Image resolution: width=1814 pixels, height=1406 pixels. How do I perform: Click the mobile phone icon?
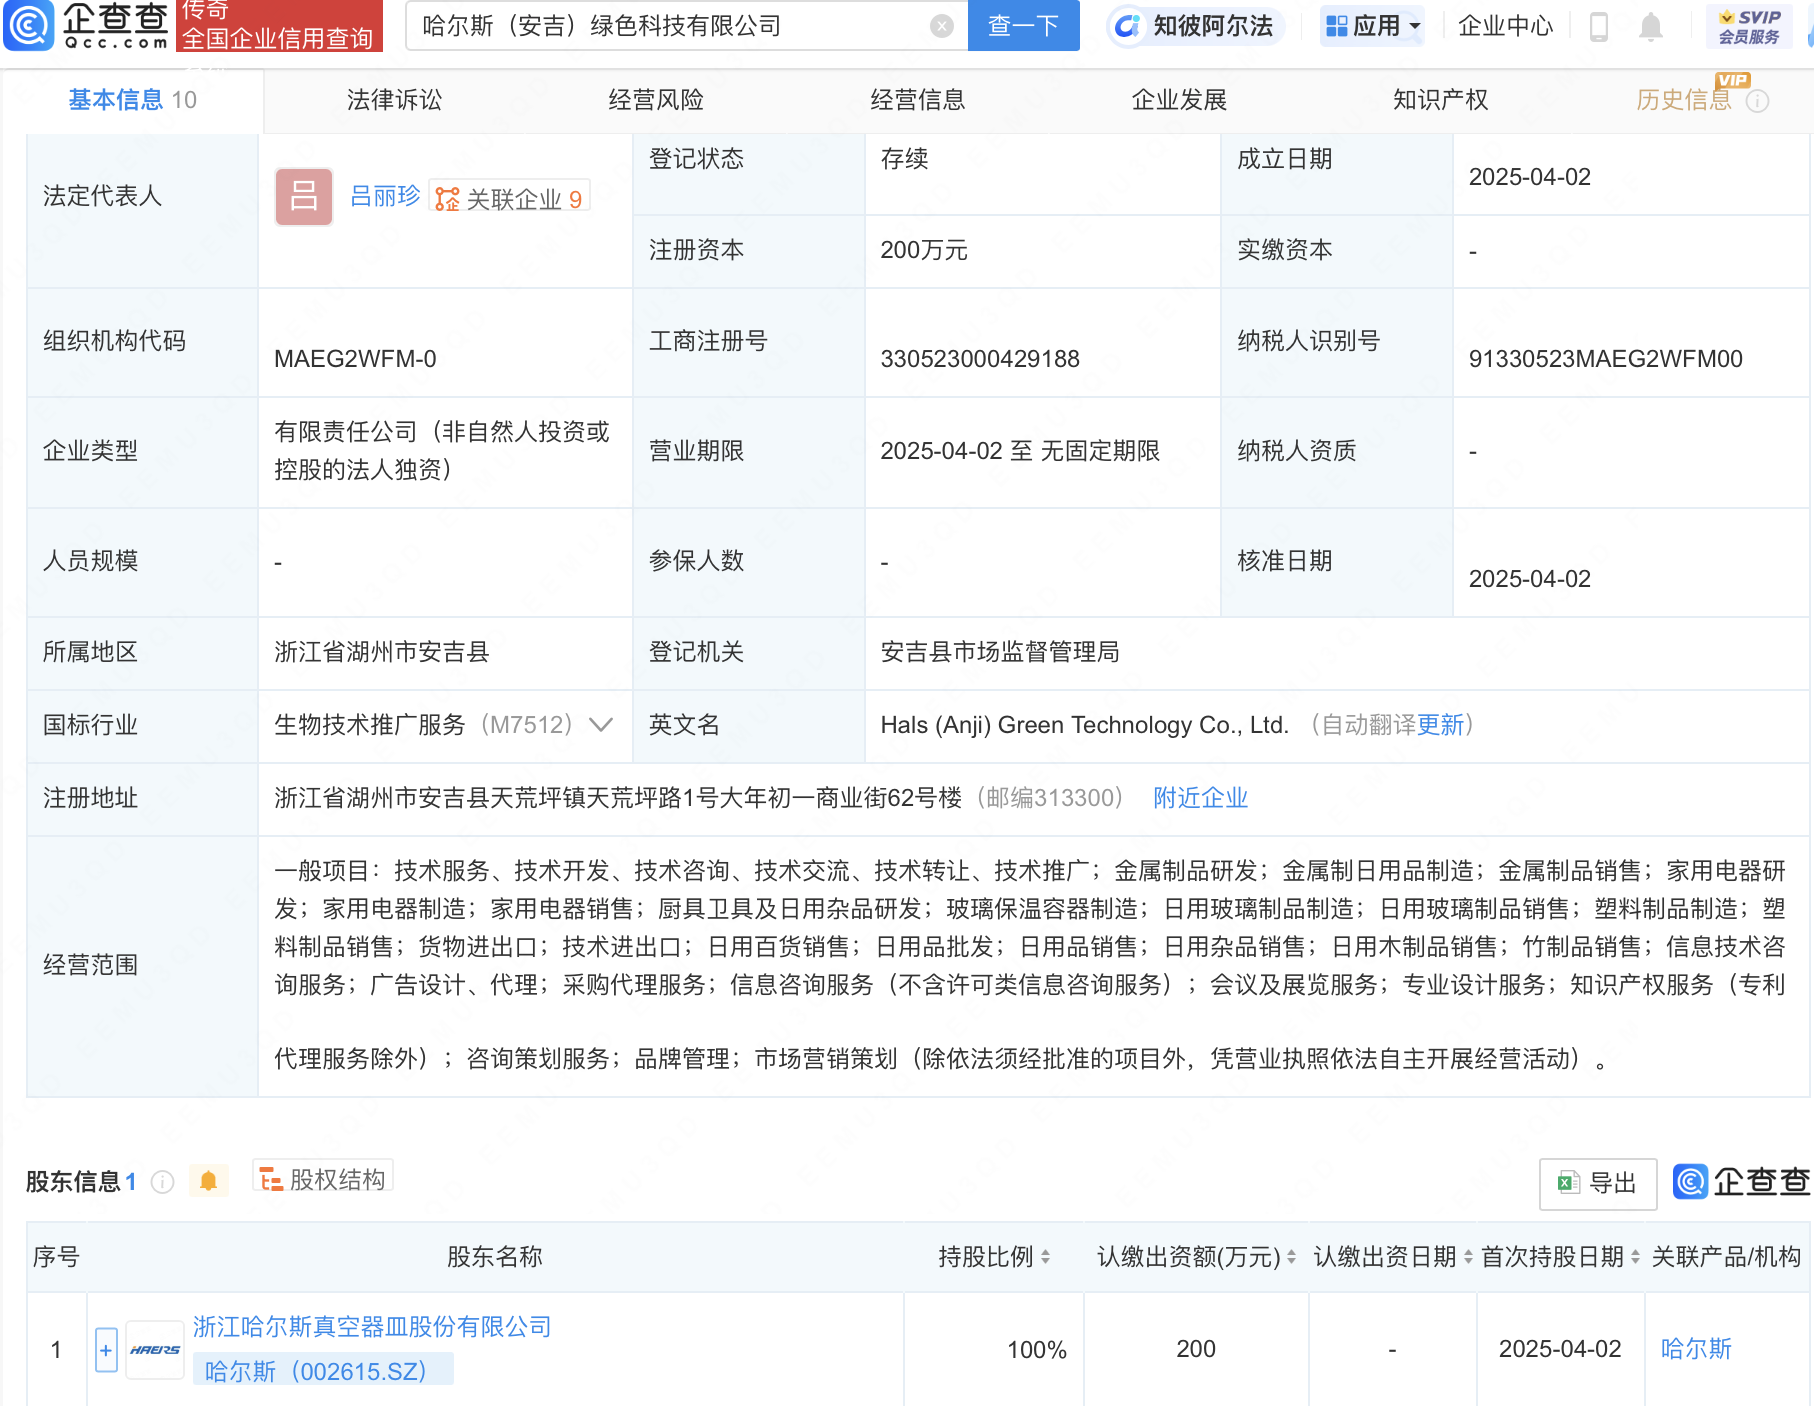(1598, 27)
